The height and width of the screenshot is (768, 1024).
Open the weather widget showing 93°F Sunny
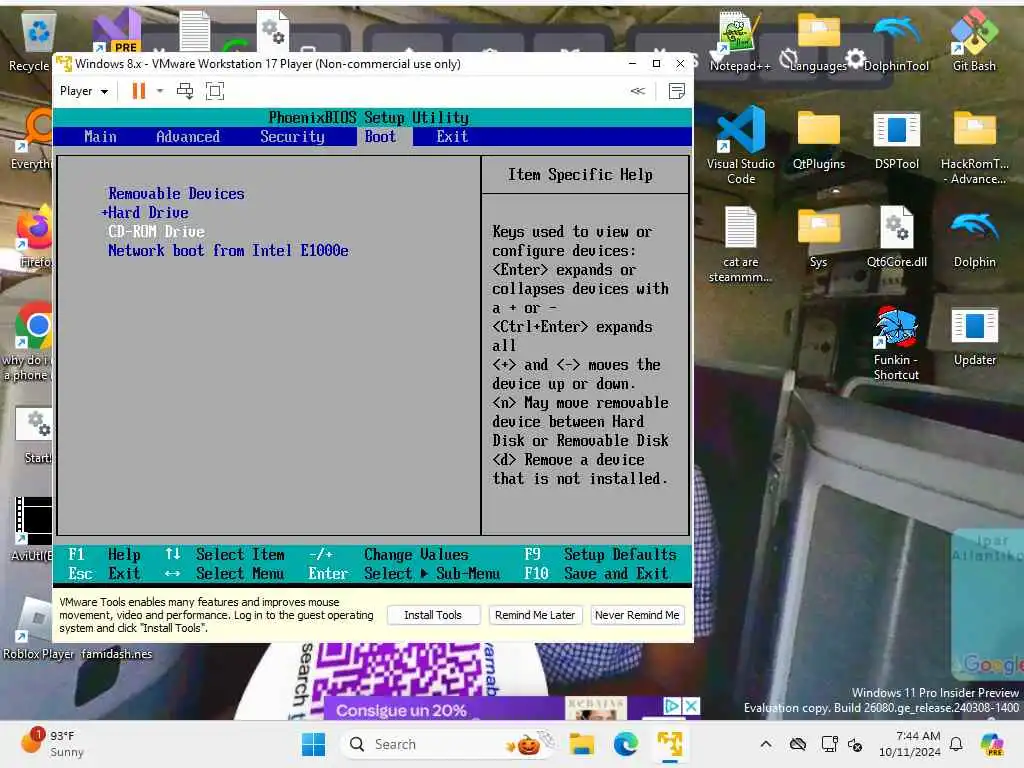coord(54,744)
